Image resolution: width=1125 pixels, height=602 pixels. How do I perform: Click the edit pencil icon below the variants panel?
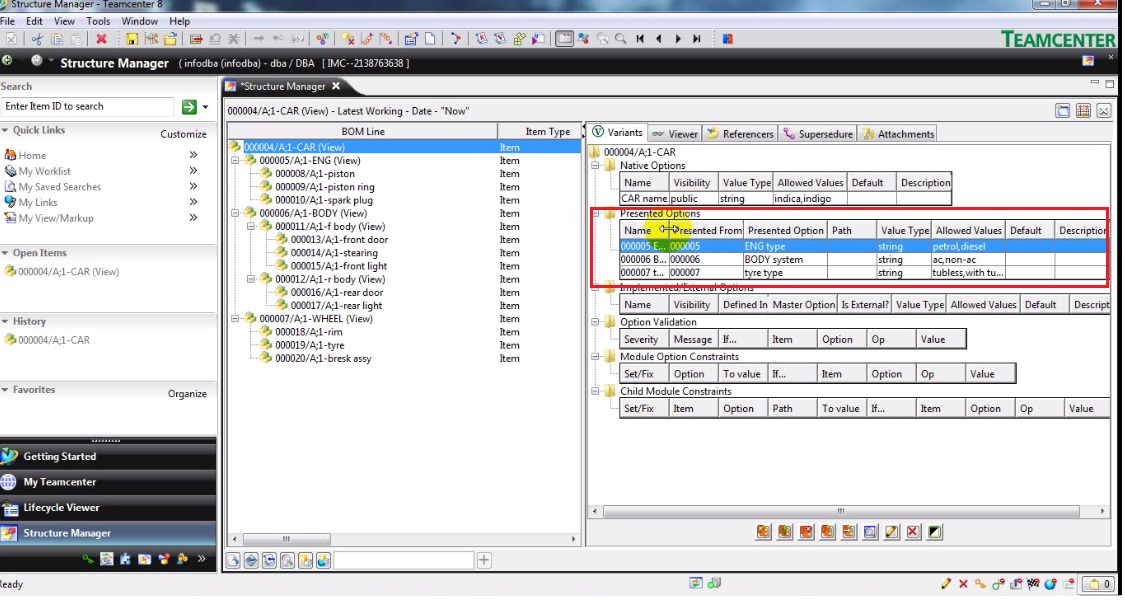892,532
